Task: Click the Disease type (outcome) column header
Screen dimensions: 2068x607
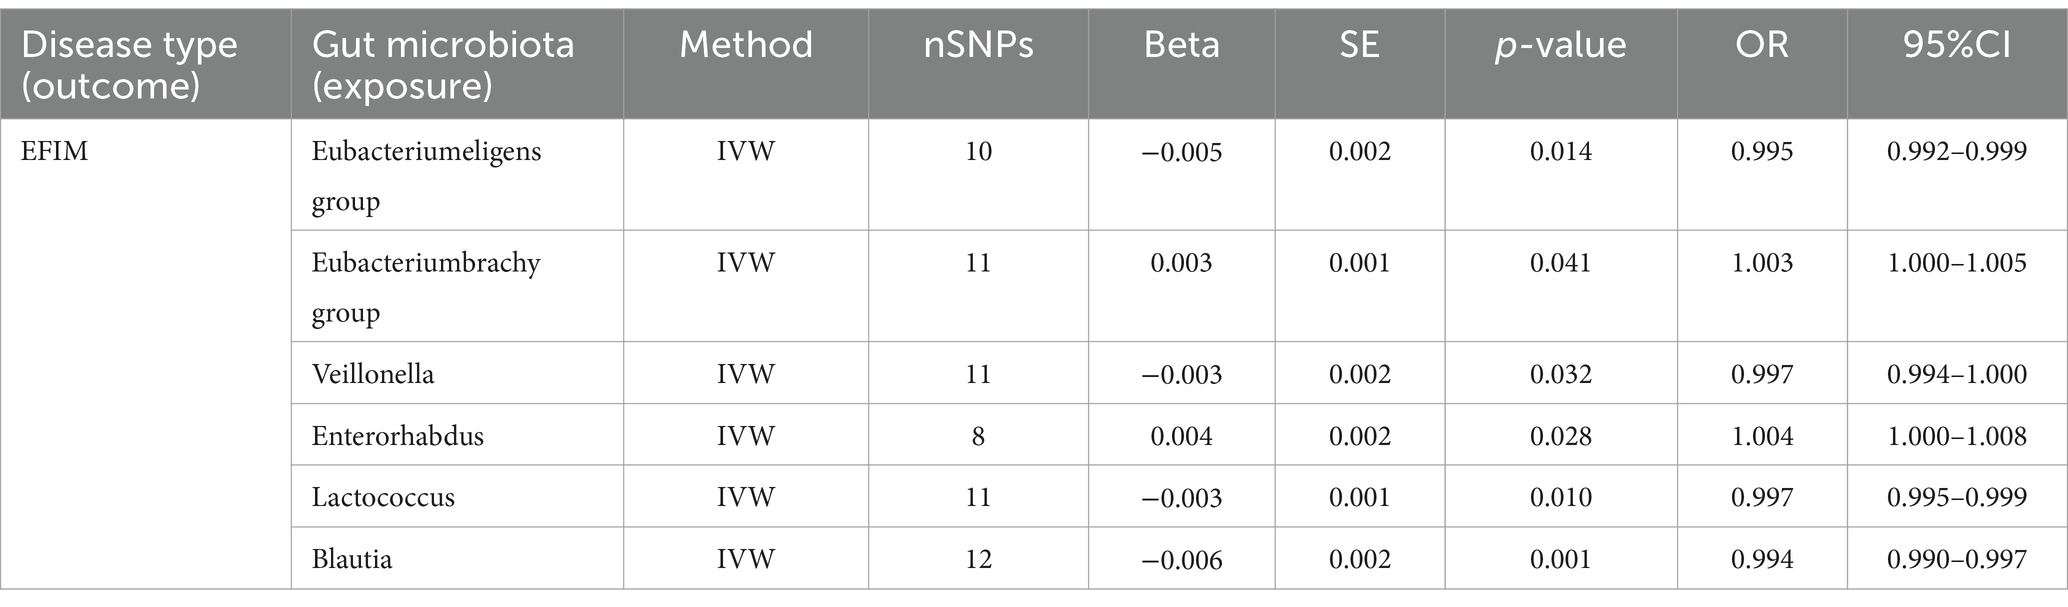Action: 130,65
